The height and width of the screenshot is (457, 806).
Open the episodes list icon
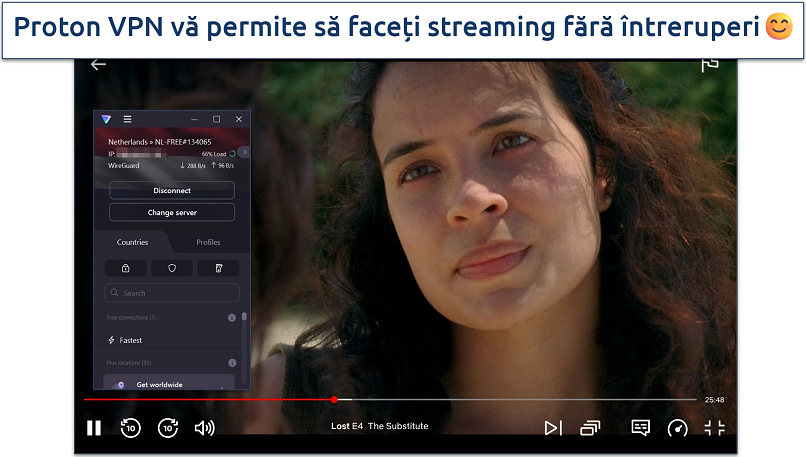(590, 428)
